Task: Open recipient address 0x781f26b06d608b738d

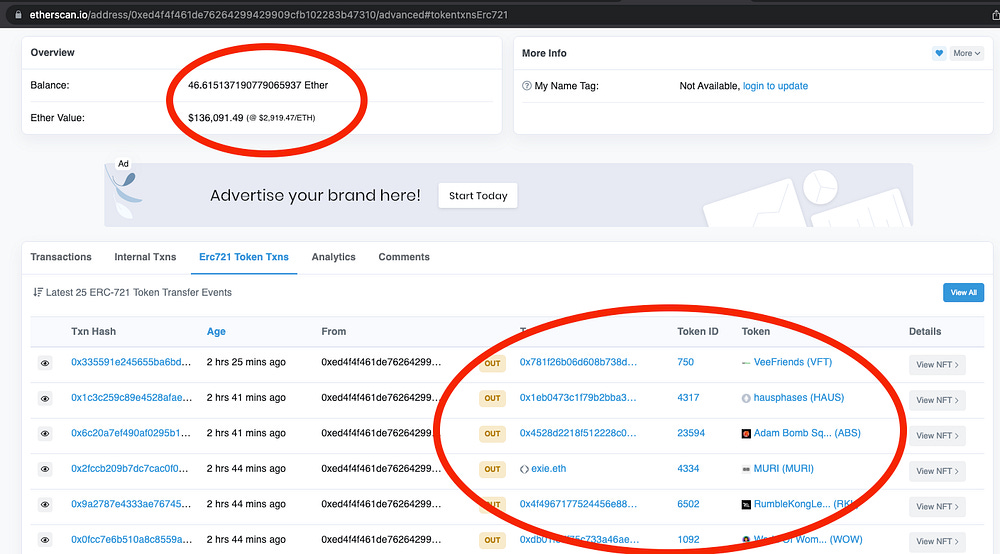Action: click(x=578, y=362)
